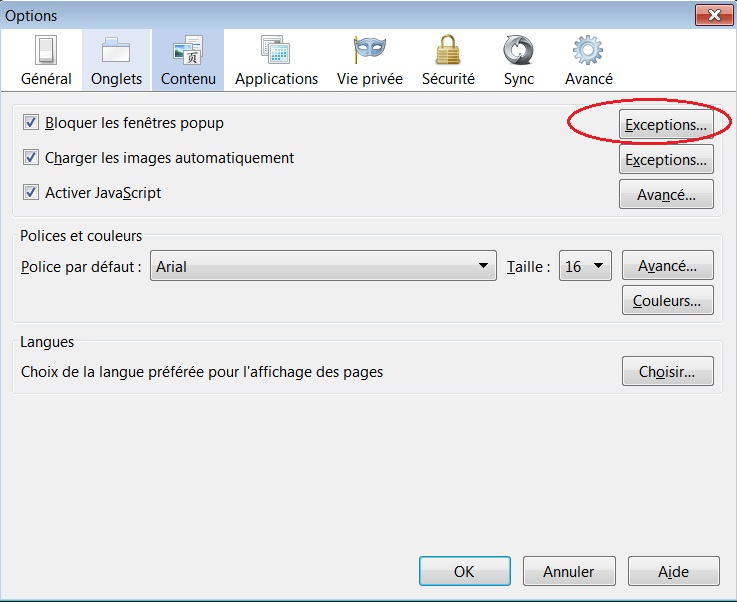Select the Onglets tabs icon
The width and height of the screenshot is (737, 602).
[x=116, y=50]
